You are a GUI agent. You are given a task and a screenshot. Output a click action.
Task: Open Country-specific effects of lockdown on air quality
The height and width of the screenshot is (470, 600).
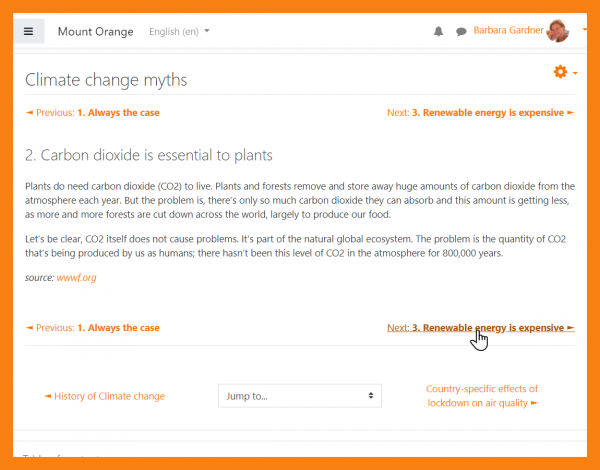482,396
